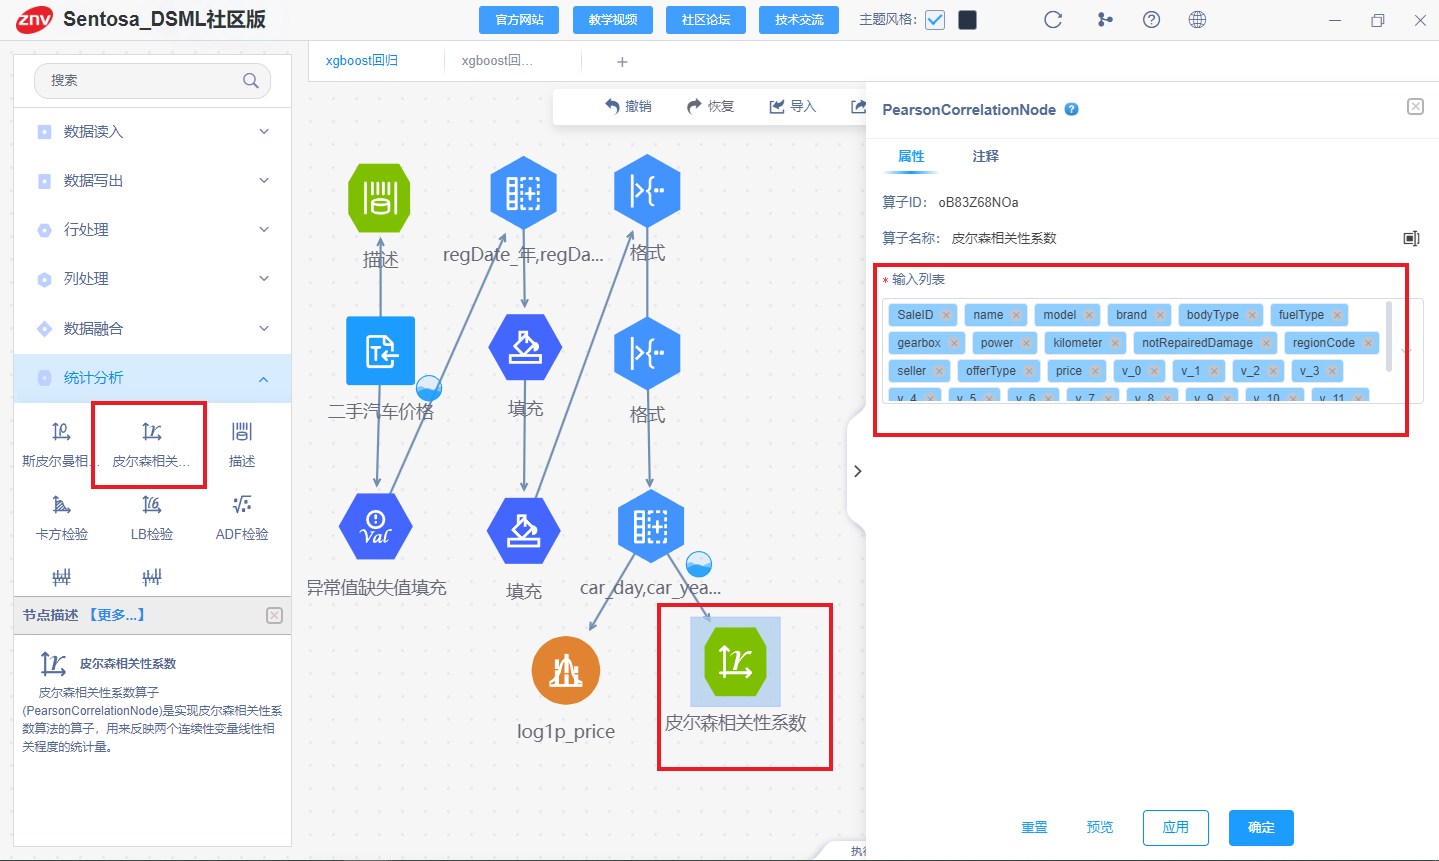This screenshot has height=861, width=1439.
Task: Remove notRepairedDamage tag from input list
Action: [1266, 343]
